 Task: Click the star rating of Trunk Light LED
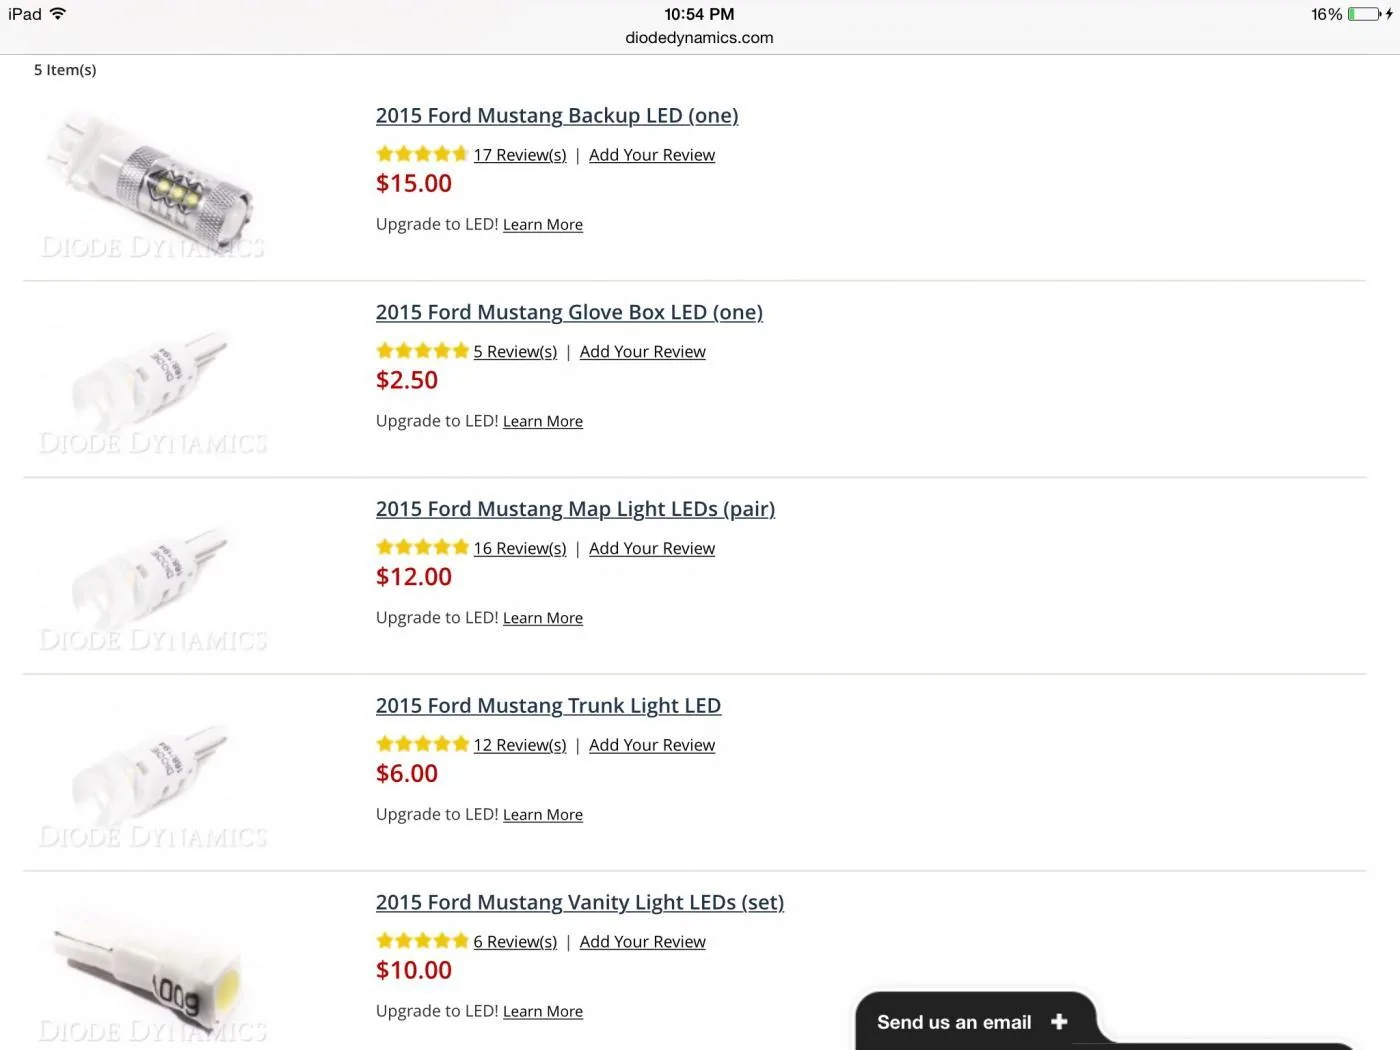(422, 744)
